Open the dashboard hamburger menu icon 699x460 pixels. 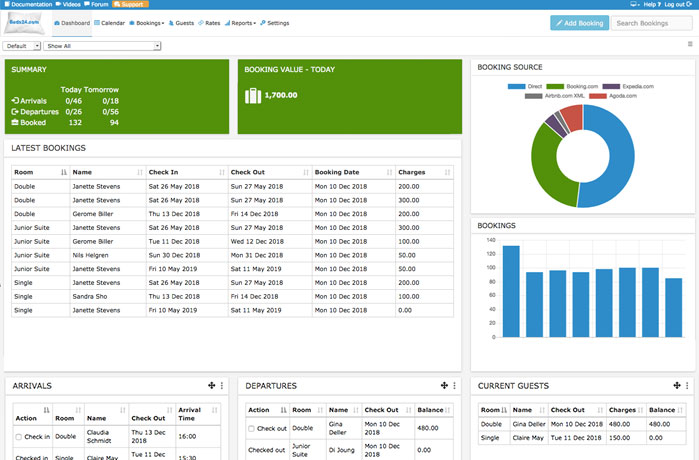tap(690, 44)
